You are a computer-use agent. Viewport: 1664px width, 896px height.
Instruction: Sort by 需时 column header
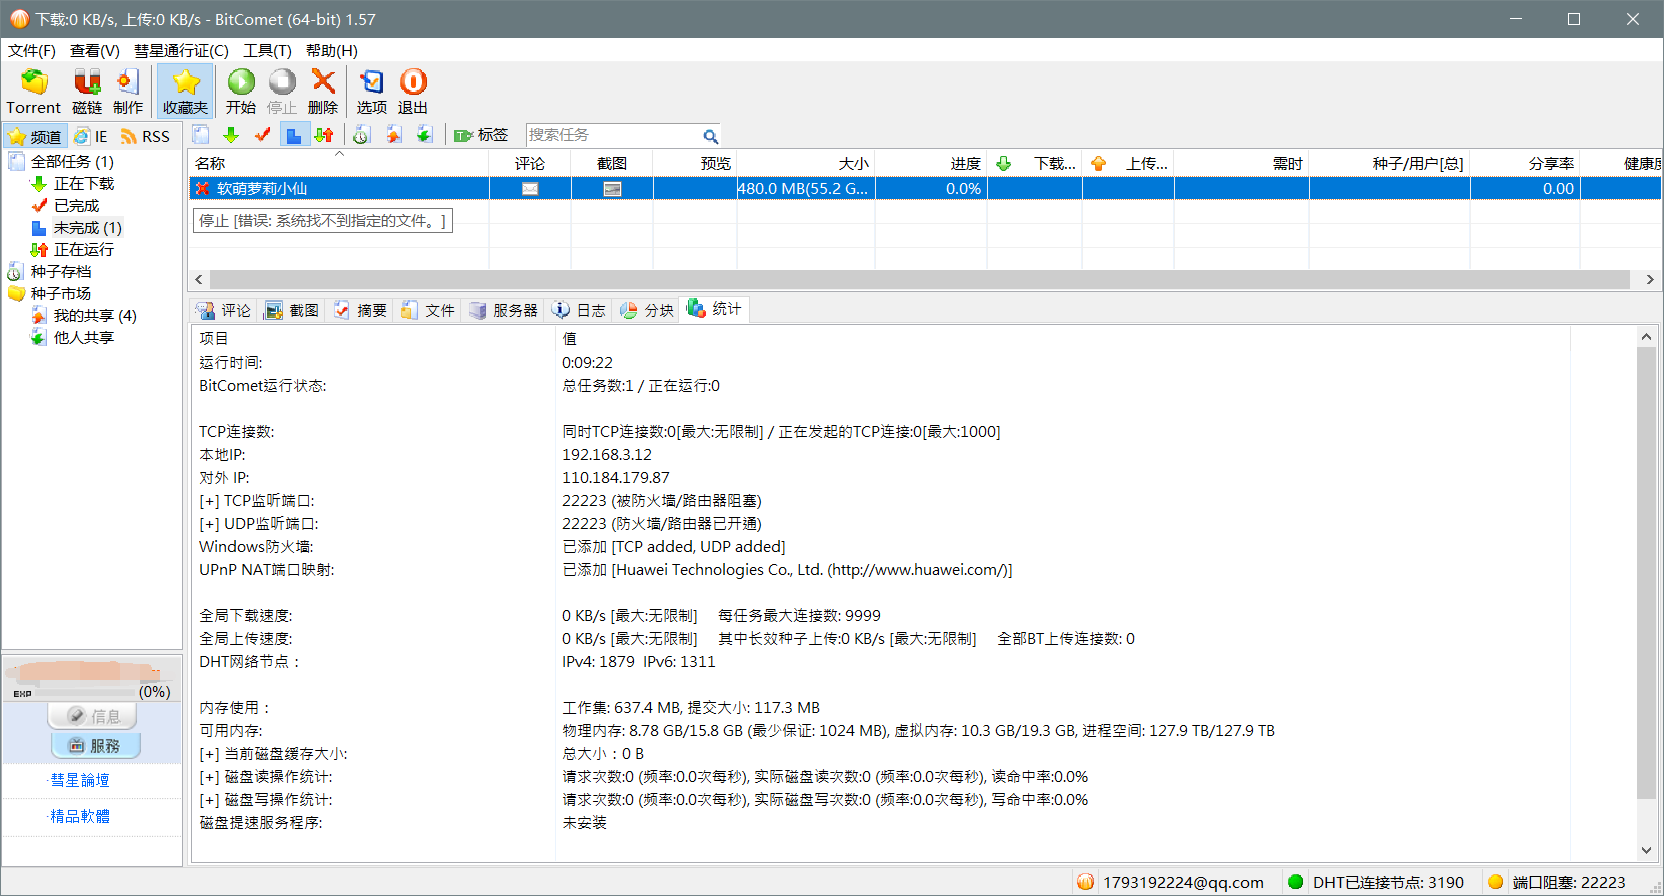click(1242, 163)
